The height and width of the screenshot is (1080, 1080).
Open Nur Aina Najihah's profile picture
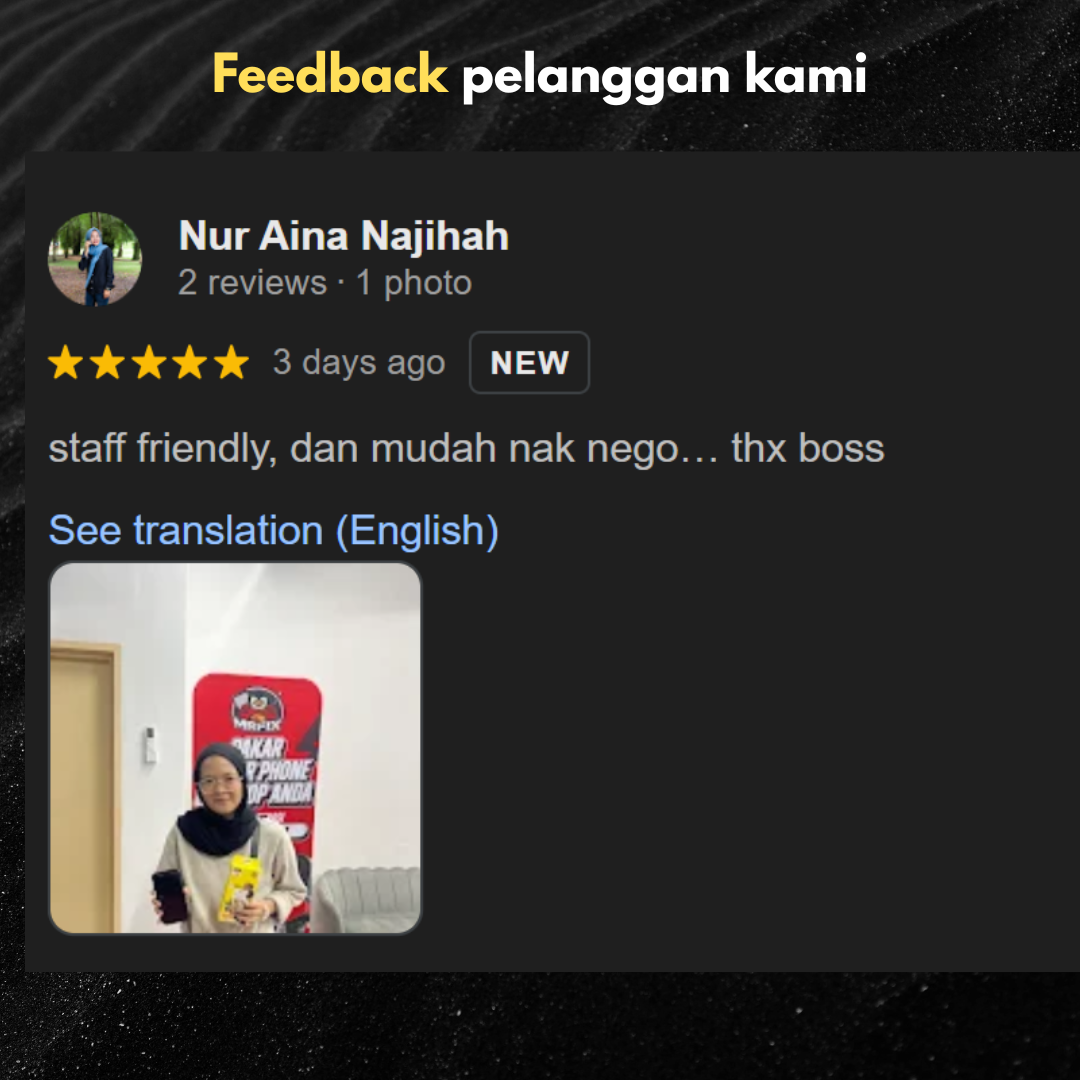(x=94, y=259)
